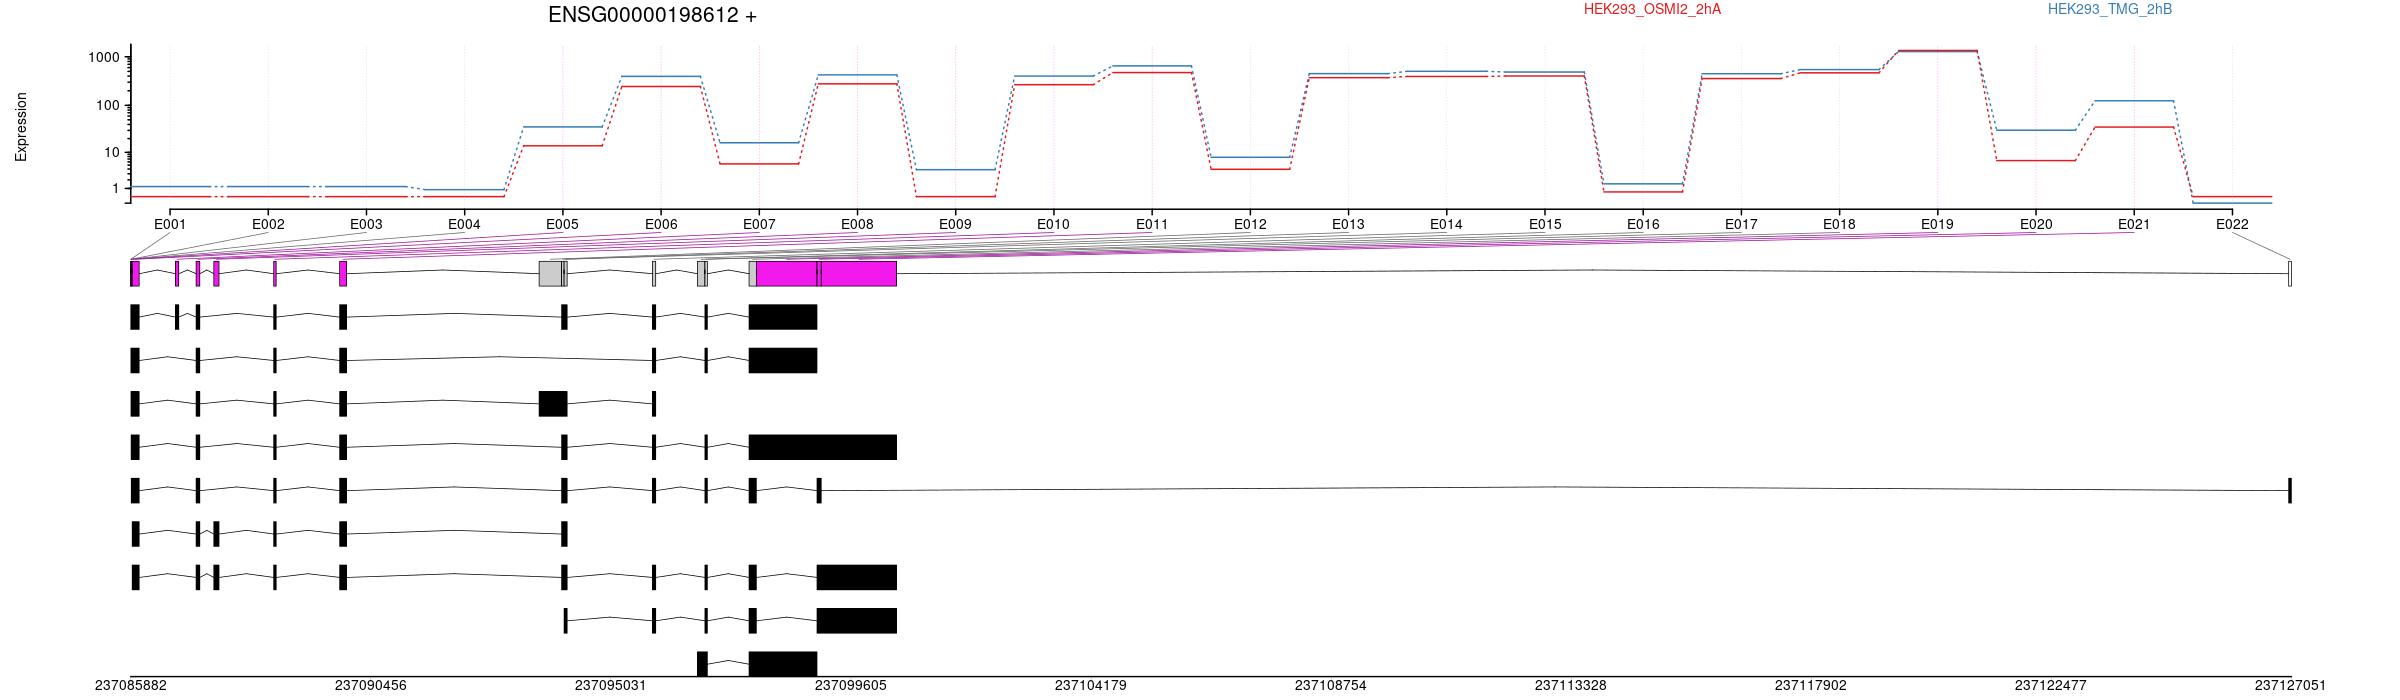The height and width of the screenshot is (700, 2400).
Task: Click the large black exon in bottom transcript
Action: pyautogui.click(x=783, y=664)
